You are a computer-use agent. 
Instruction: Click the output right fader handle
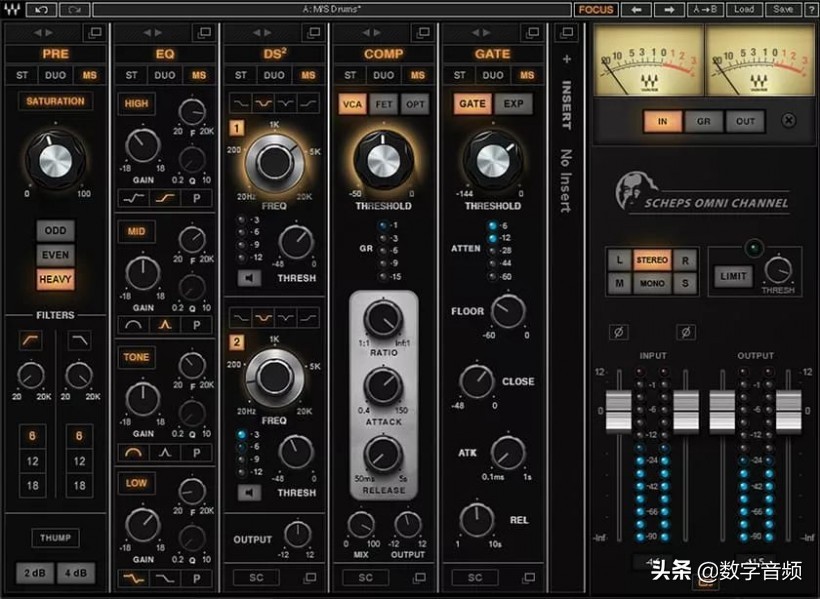pyautogui.click(x=789, y=411)
